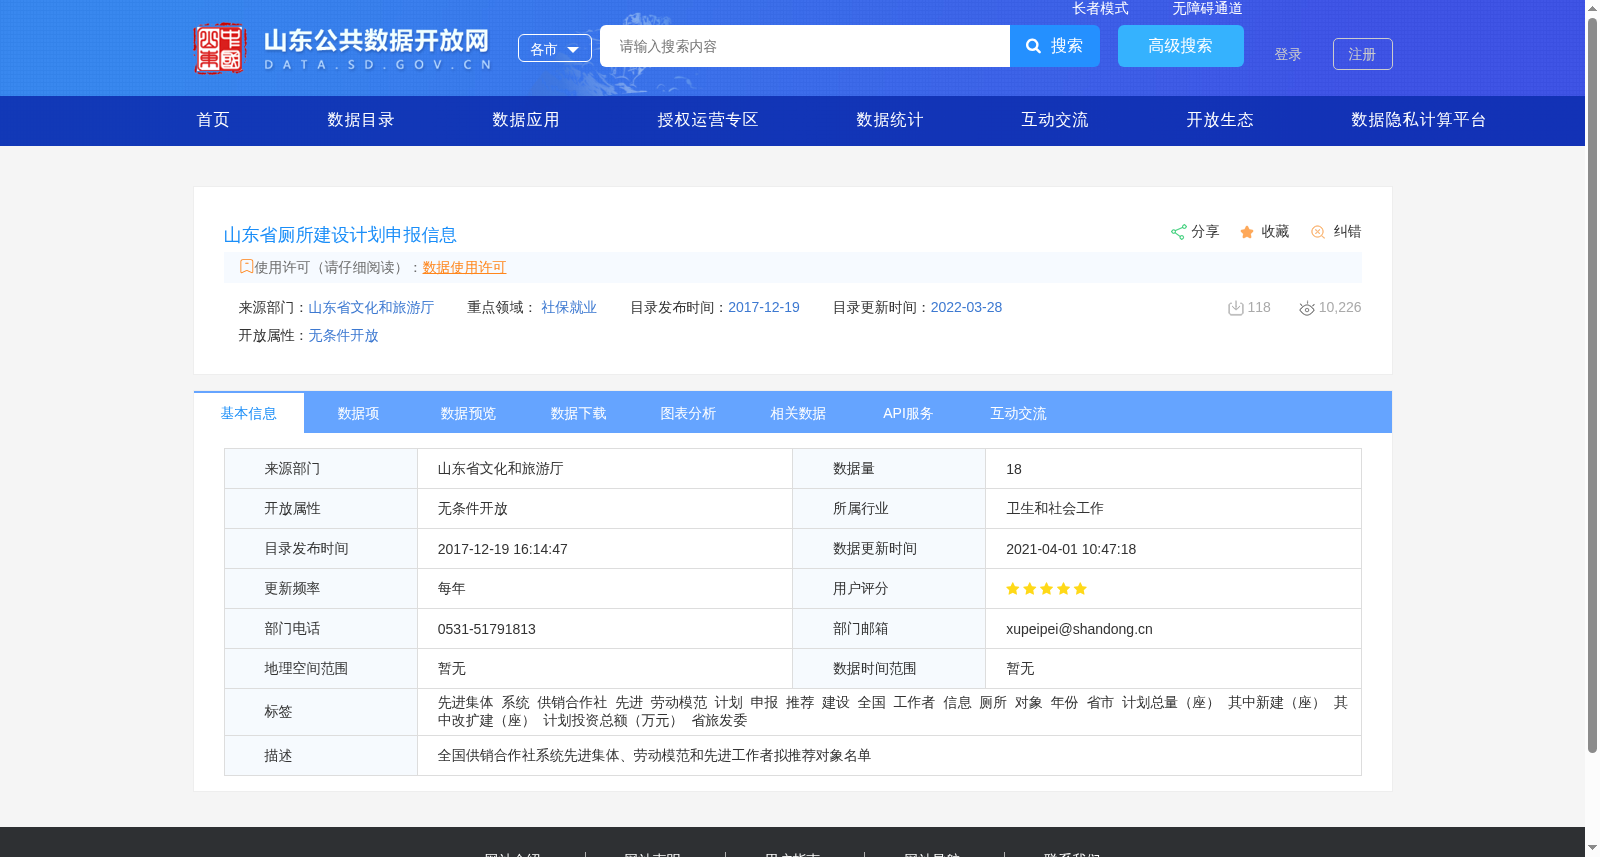Switch to the 数据项 tab
Viewport: 1600px width, 857px height.
click(x=359, y=413)
